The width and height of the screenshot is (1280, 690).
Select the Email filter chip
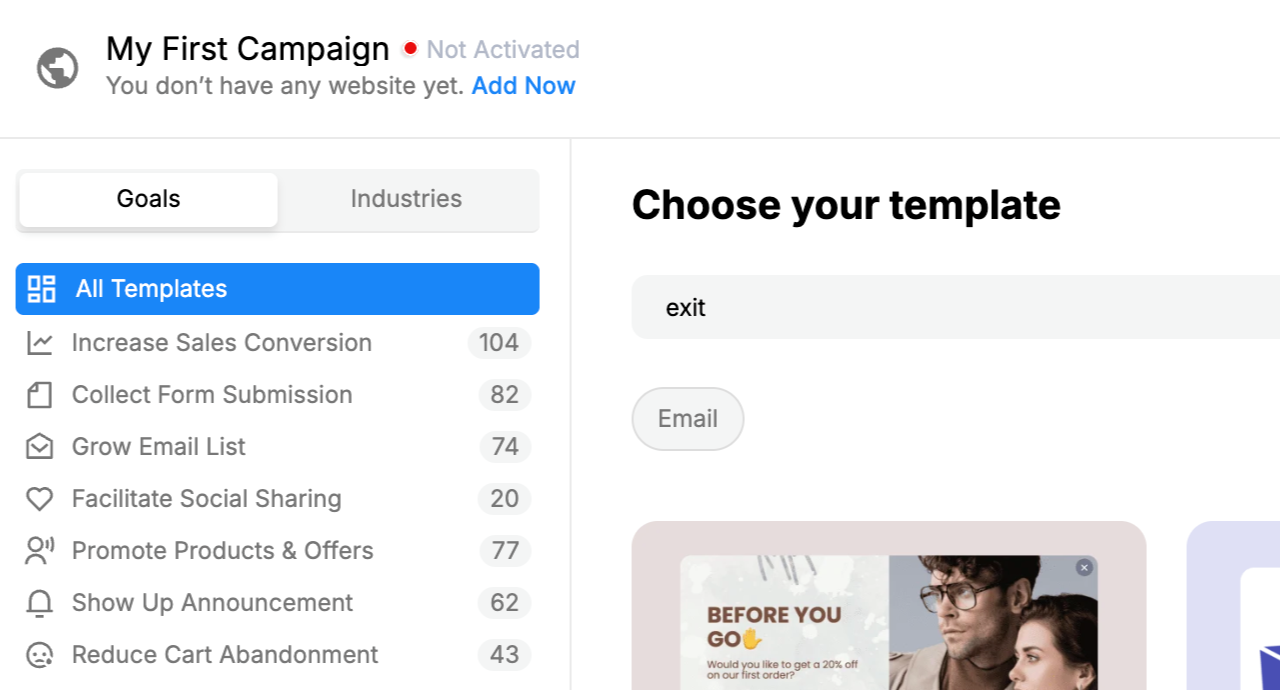click(x=688, y=419)
